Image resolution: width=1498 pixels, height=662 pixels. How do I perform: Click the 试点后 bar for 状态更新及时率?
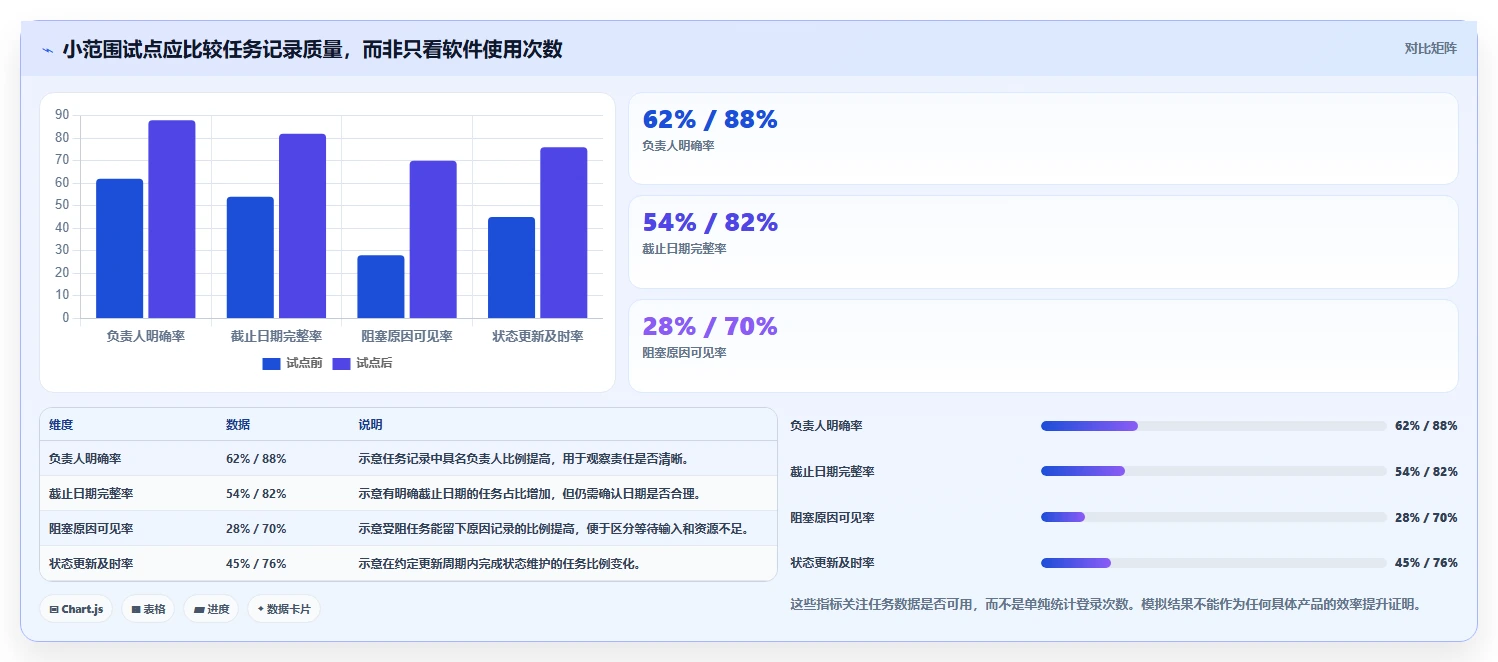click(x=564, y=232)
